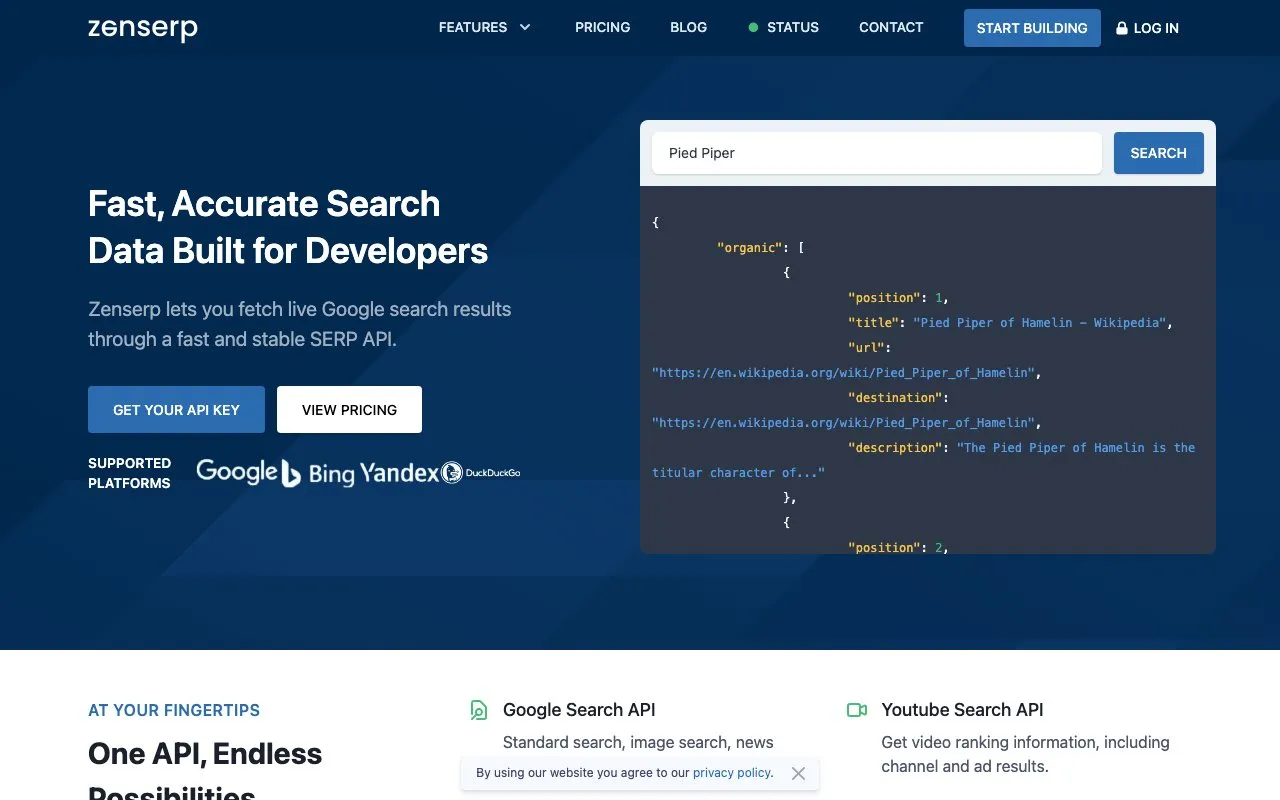
Task: Click the View Pricing button
Action: [349, 410]
